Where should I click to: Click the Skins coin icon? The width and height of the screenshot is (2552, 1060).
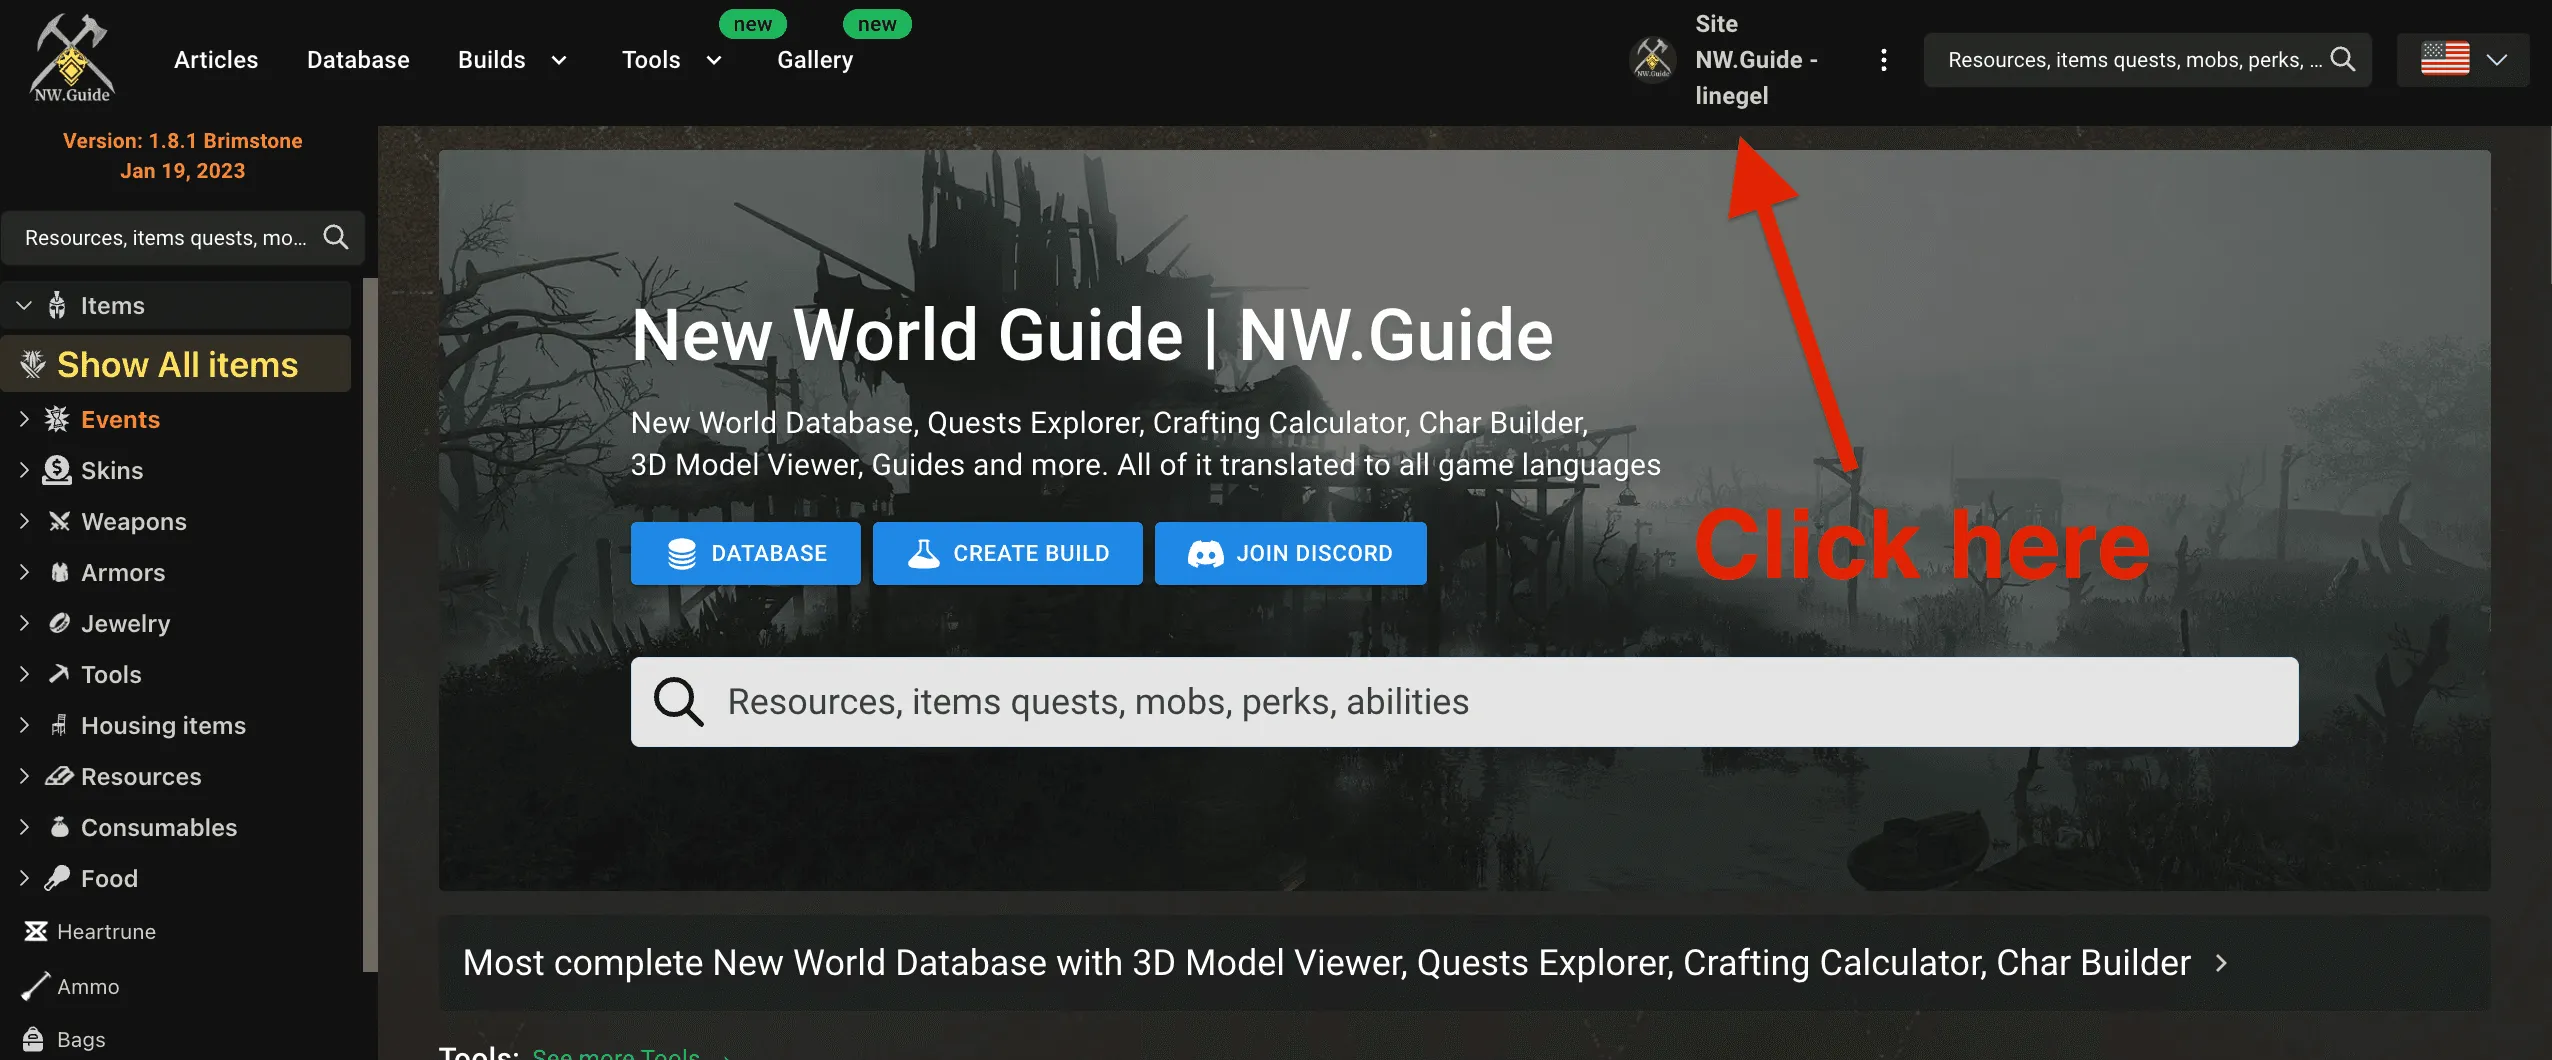click(57, 470)
